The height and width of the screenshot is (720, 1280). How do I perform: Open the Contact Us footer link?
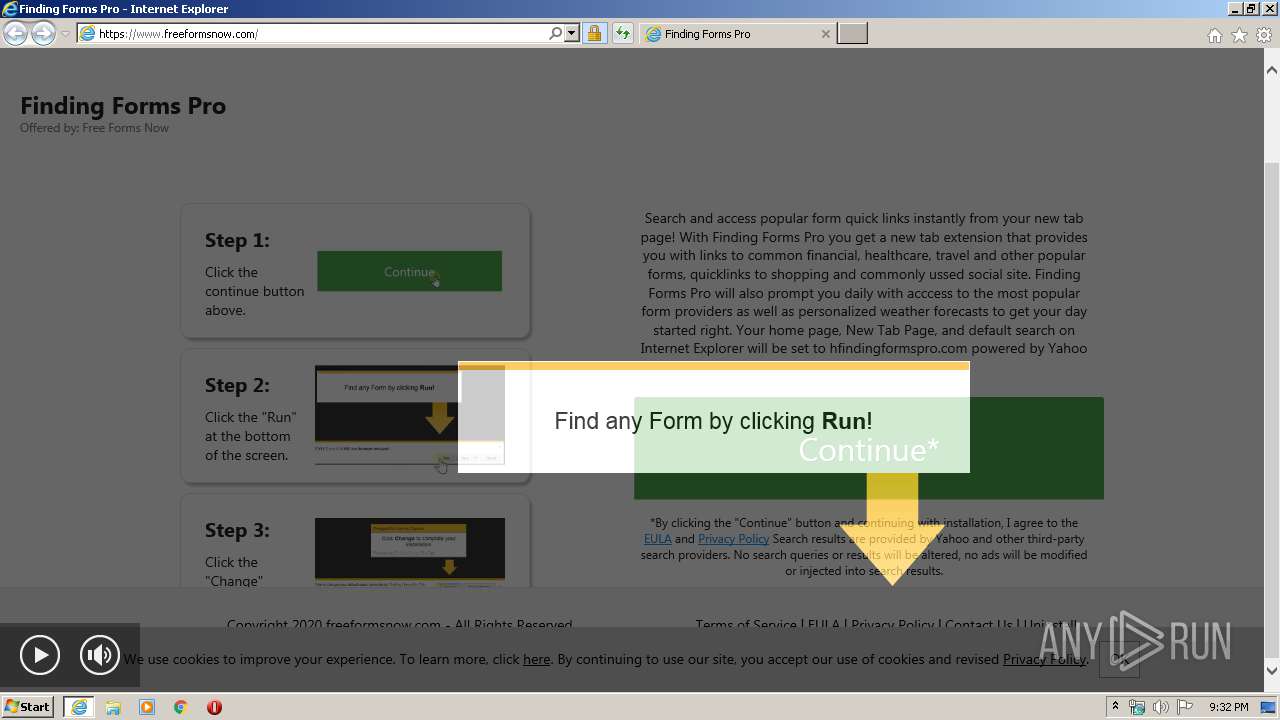pyautogui.click(x=978, y=625)
